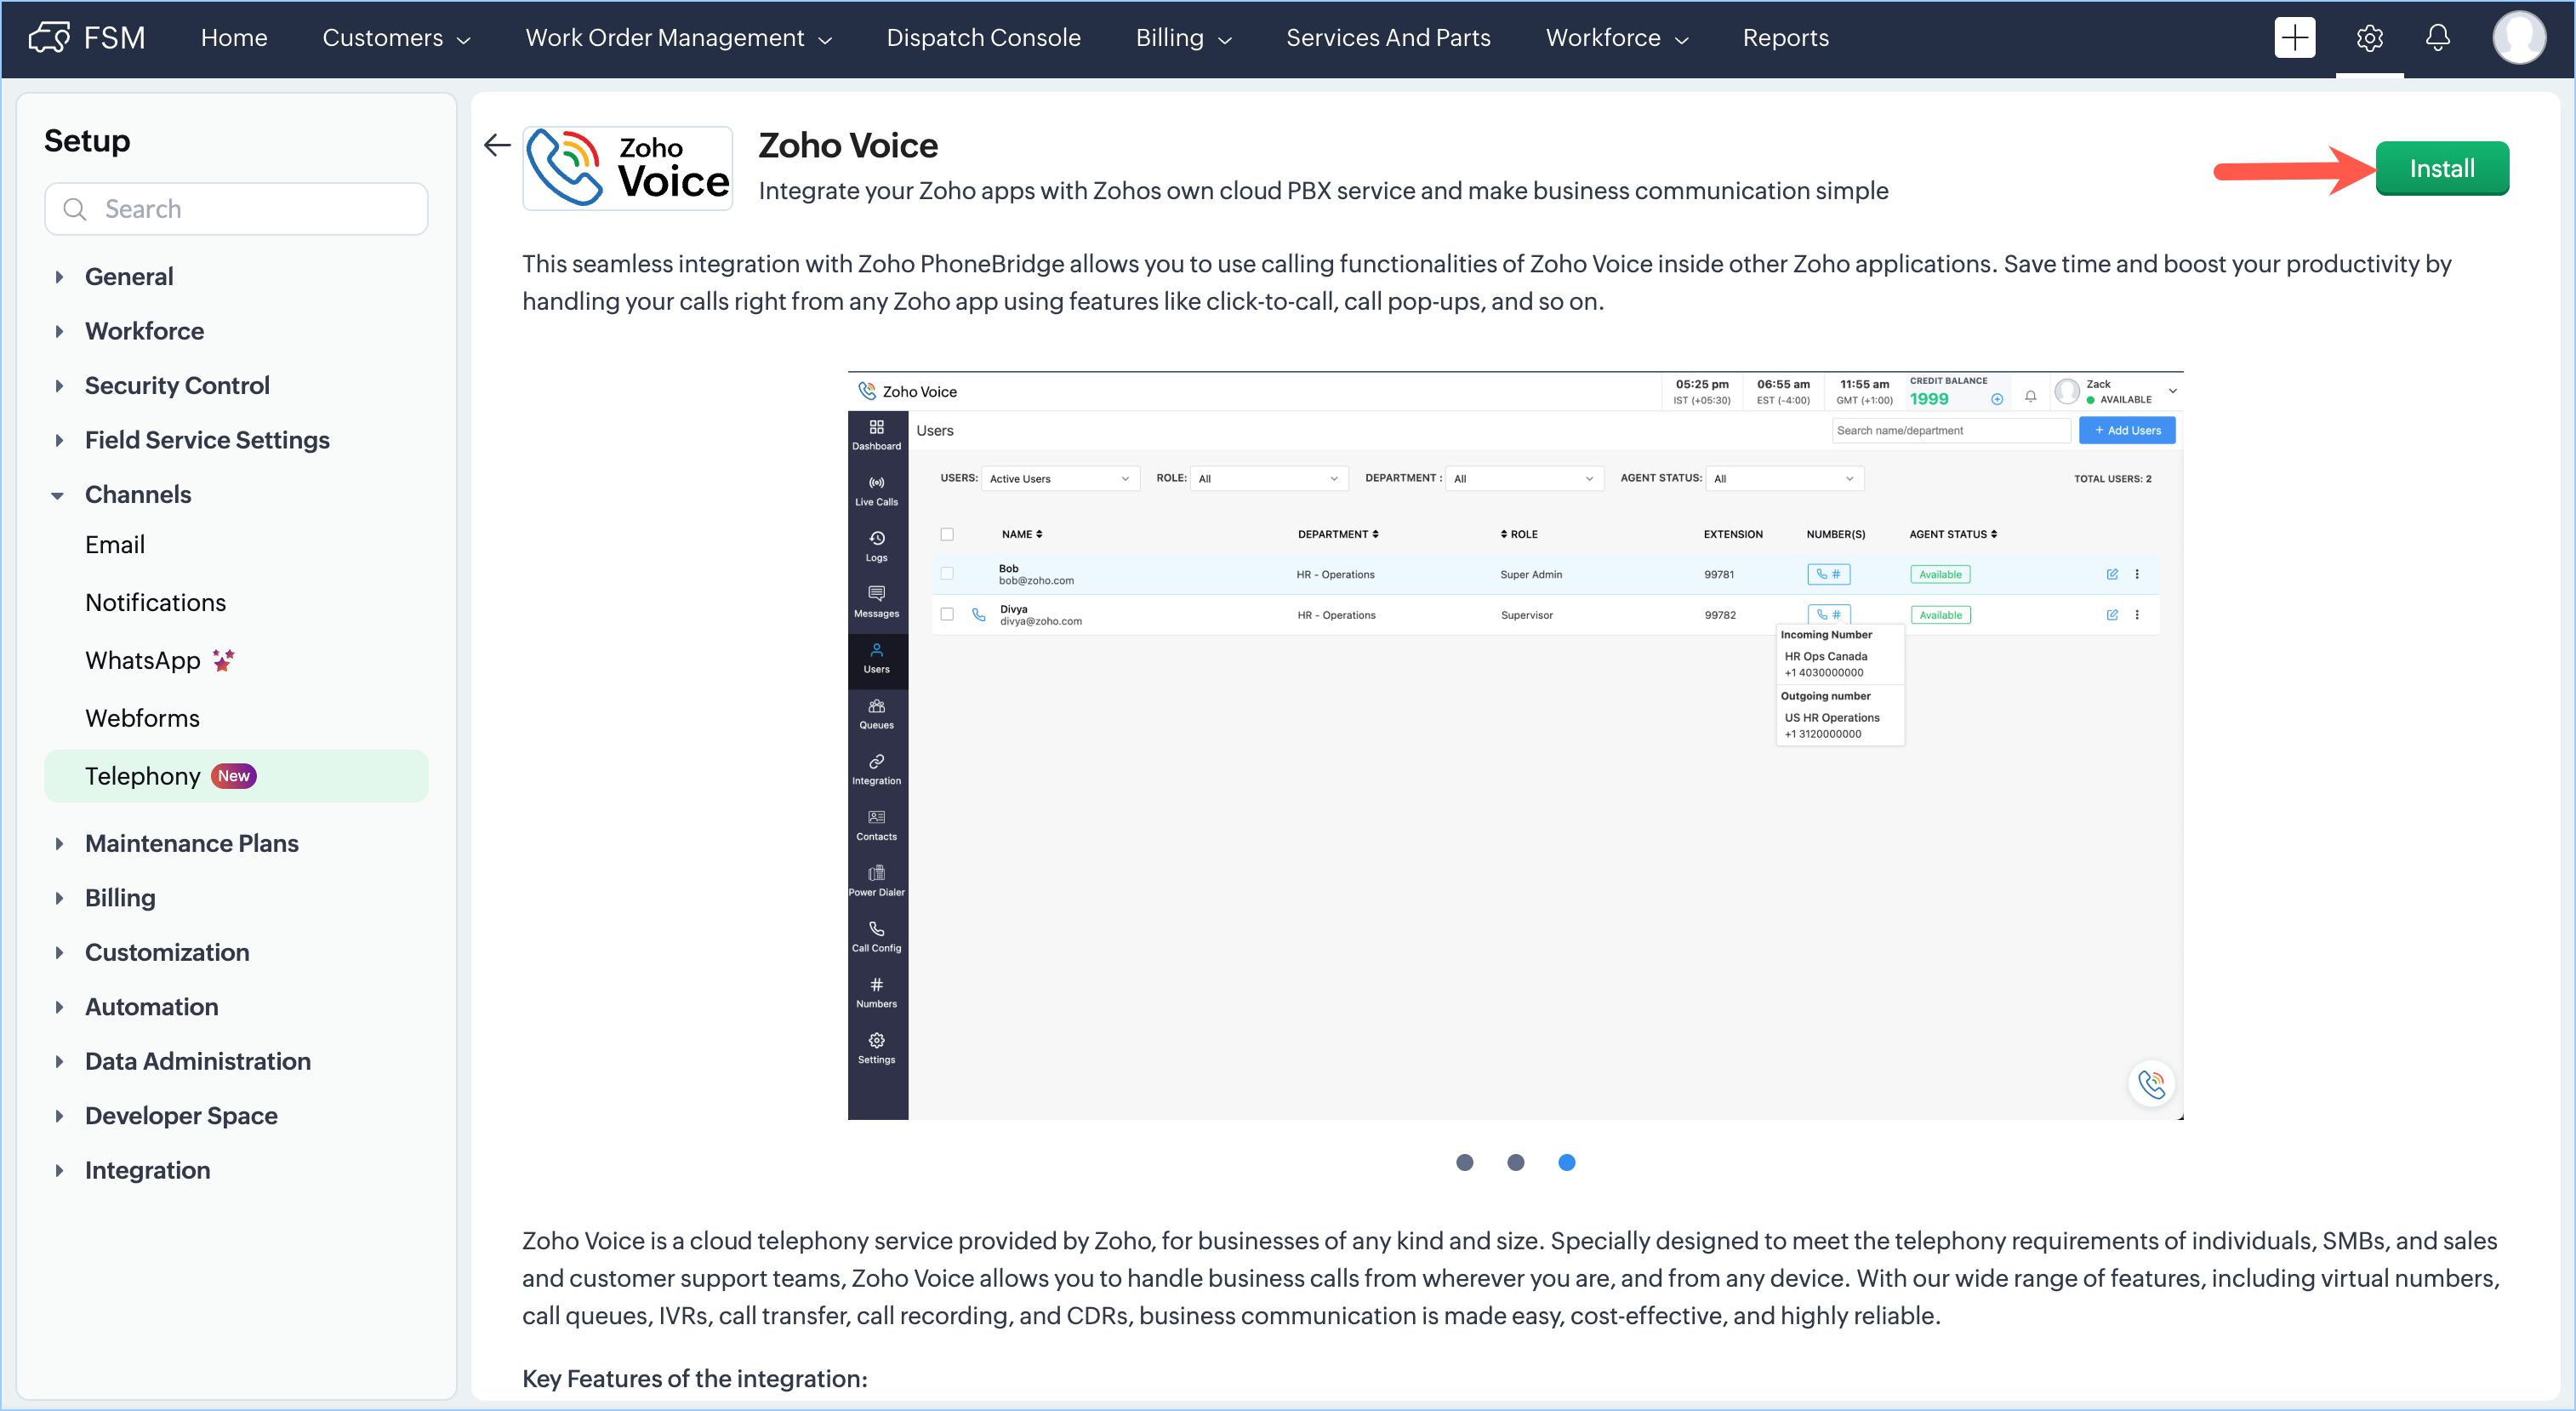This screenshot has width=2576, height=1411.
Task: Click the Zoho Voice logo image
Action: [x=627, y=168]
